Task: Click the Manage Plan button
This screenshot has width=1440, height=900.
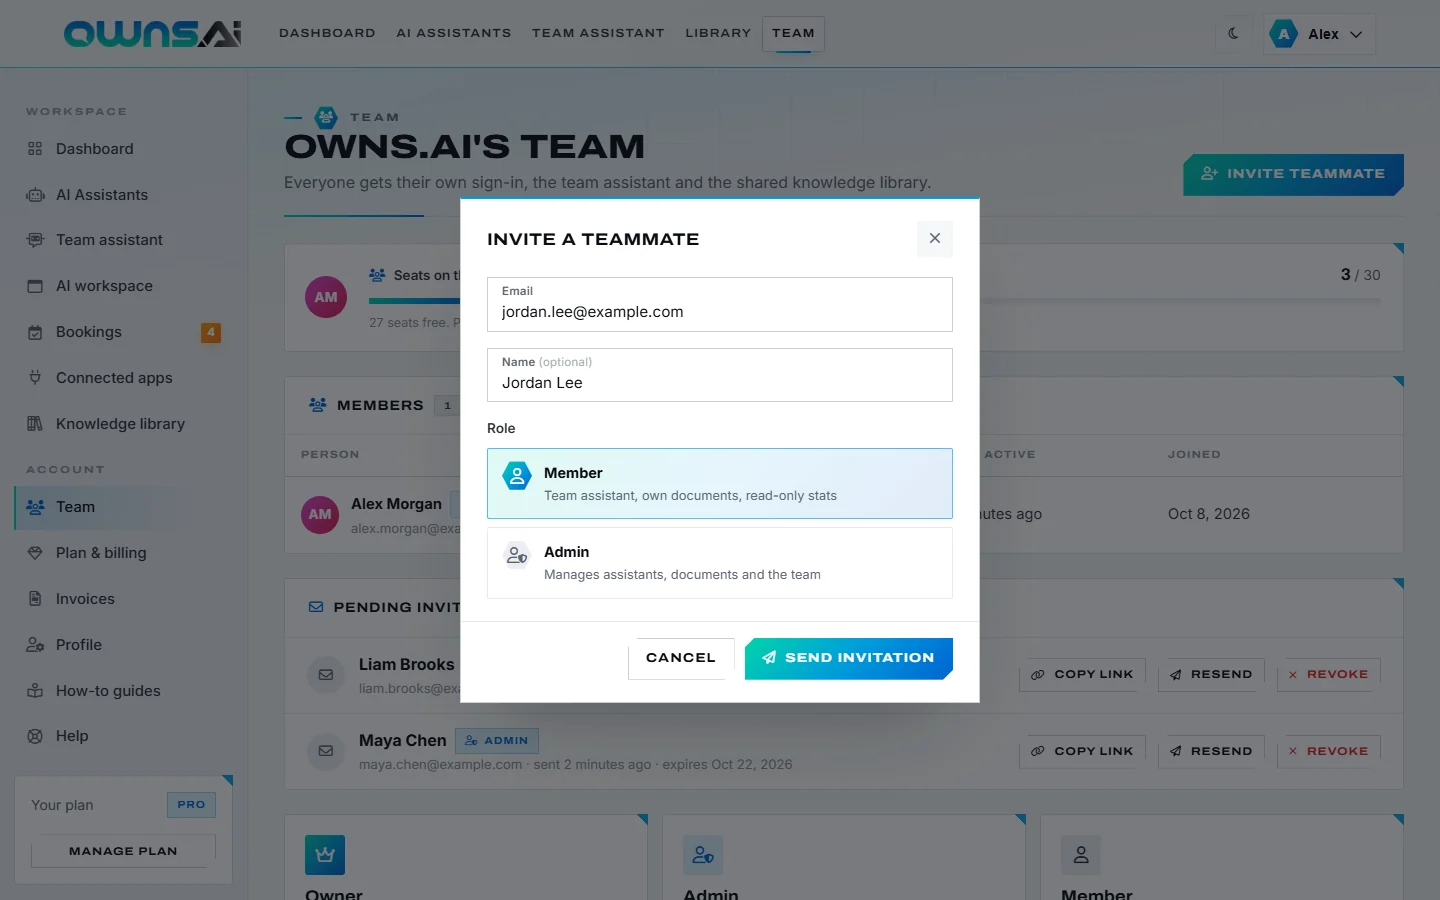Action: point(123,851)
